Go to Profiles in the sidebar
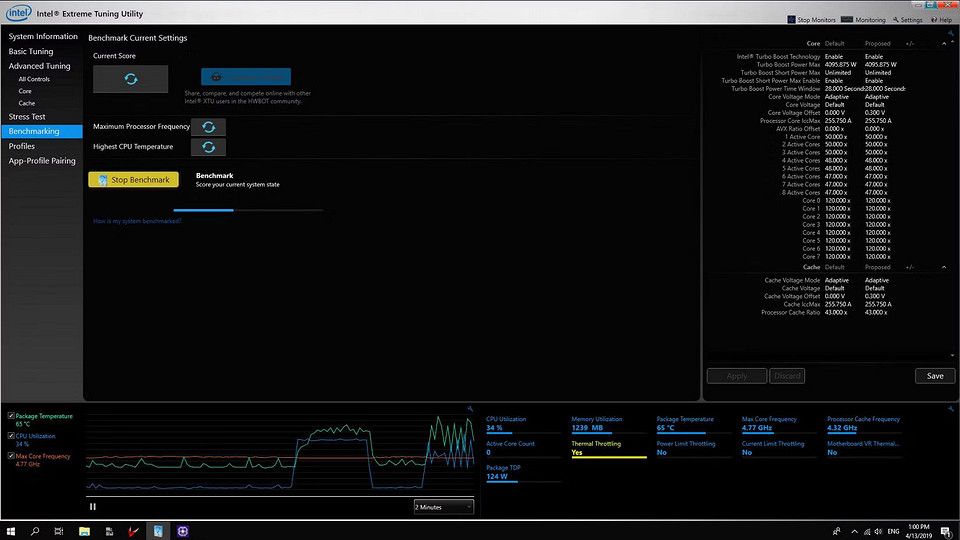 point(22,146)
